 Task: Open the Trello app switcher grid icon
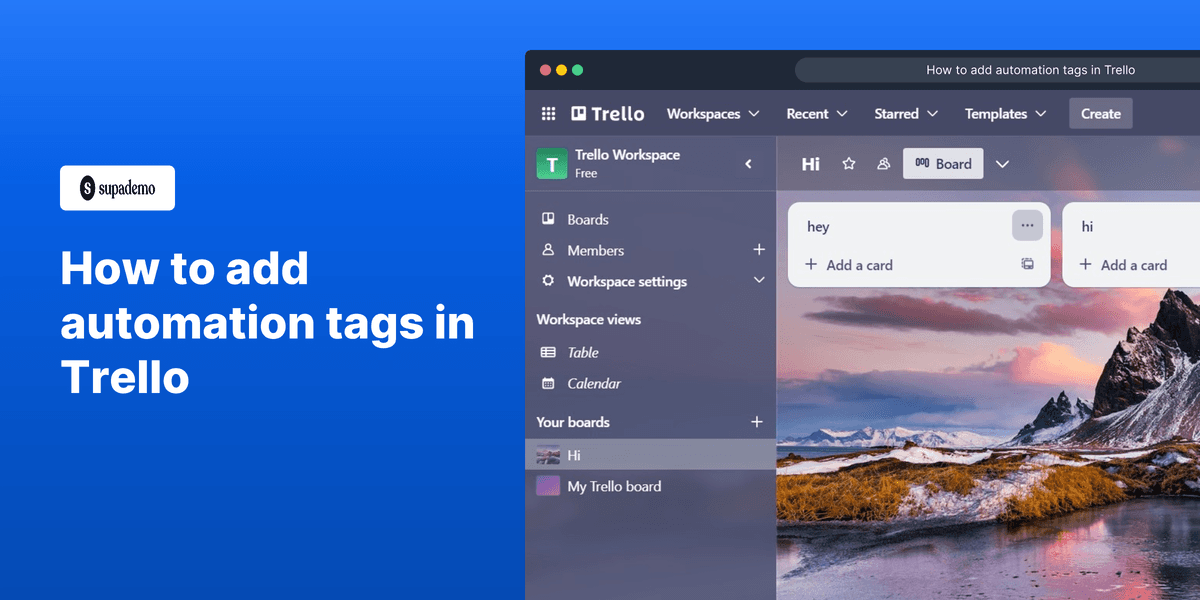pos(548,113)
